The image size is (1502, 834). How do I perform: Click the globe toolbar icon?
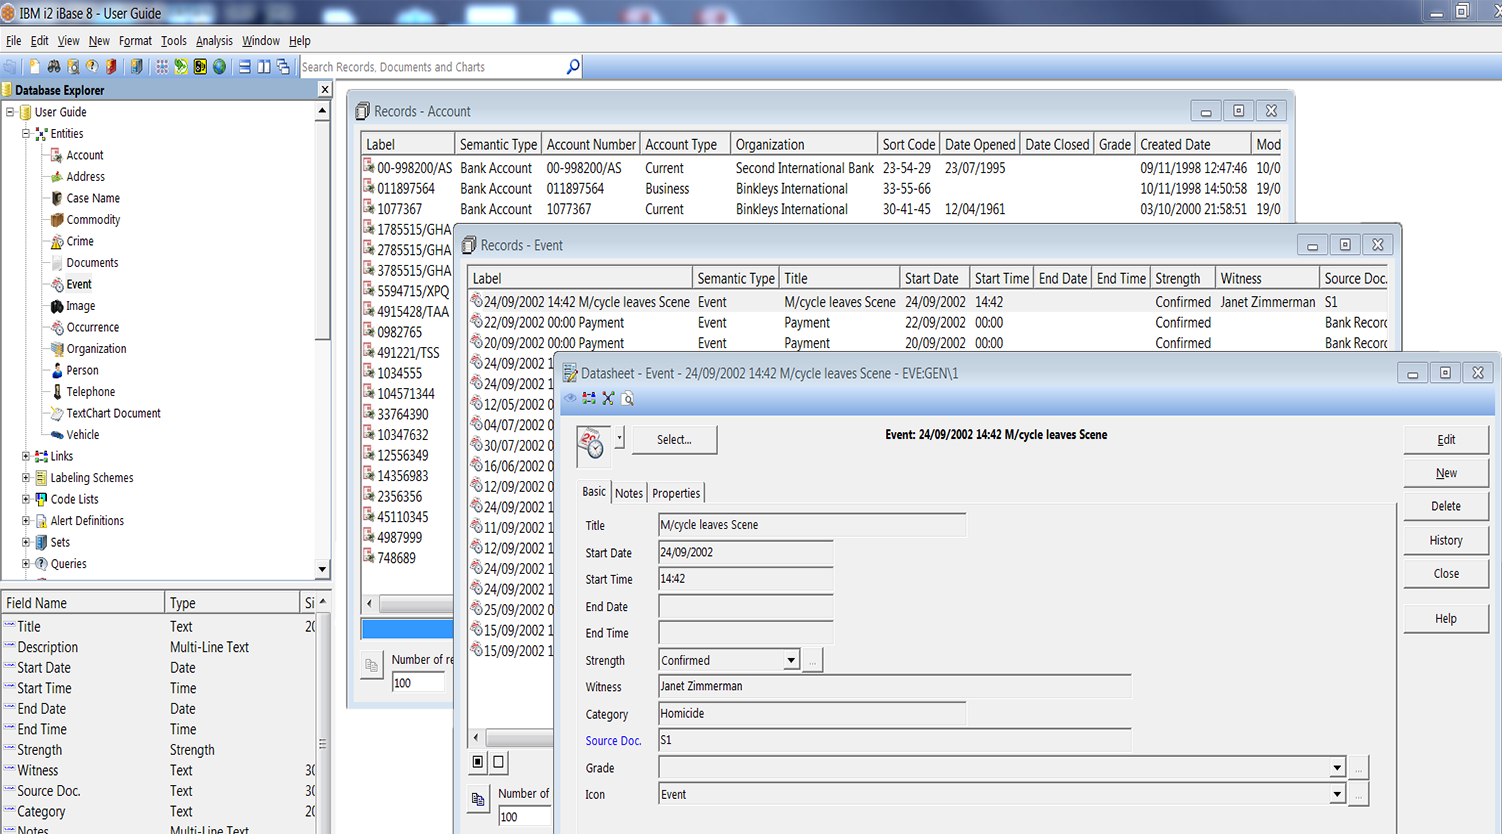tap(219, 67)
